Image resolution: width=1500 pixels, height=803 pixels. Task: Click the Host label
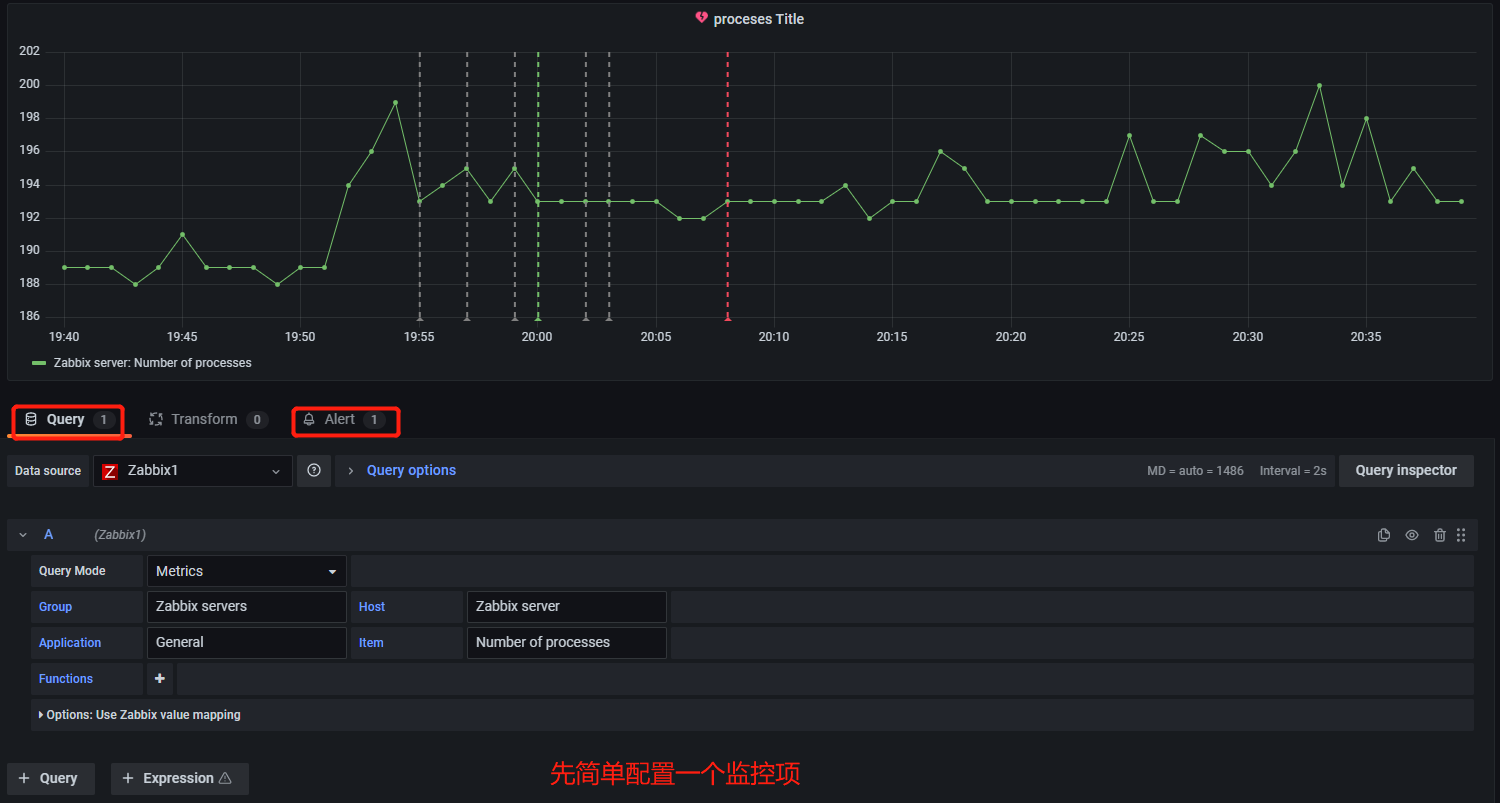click(372, 607)
